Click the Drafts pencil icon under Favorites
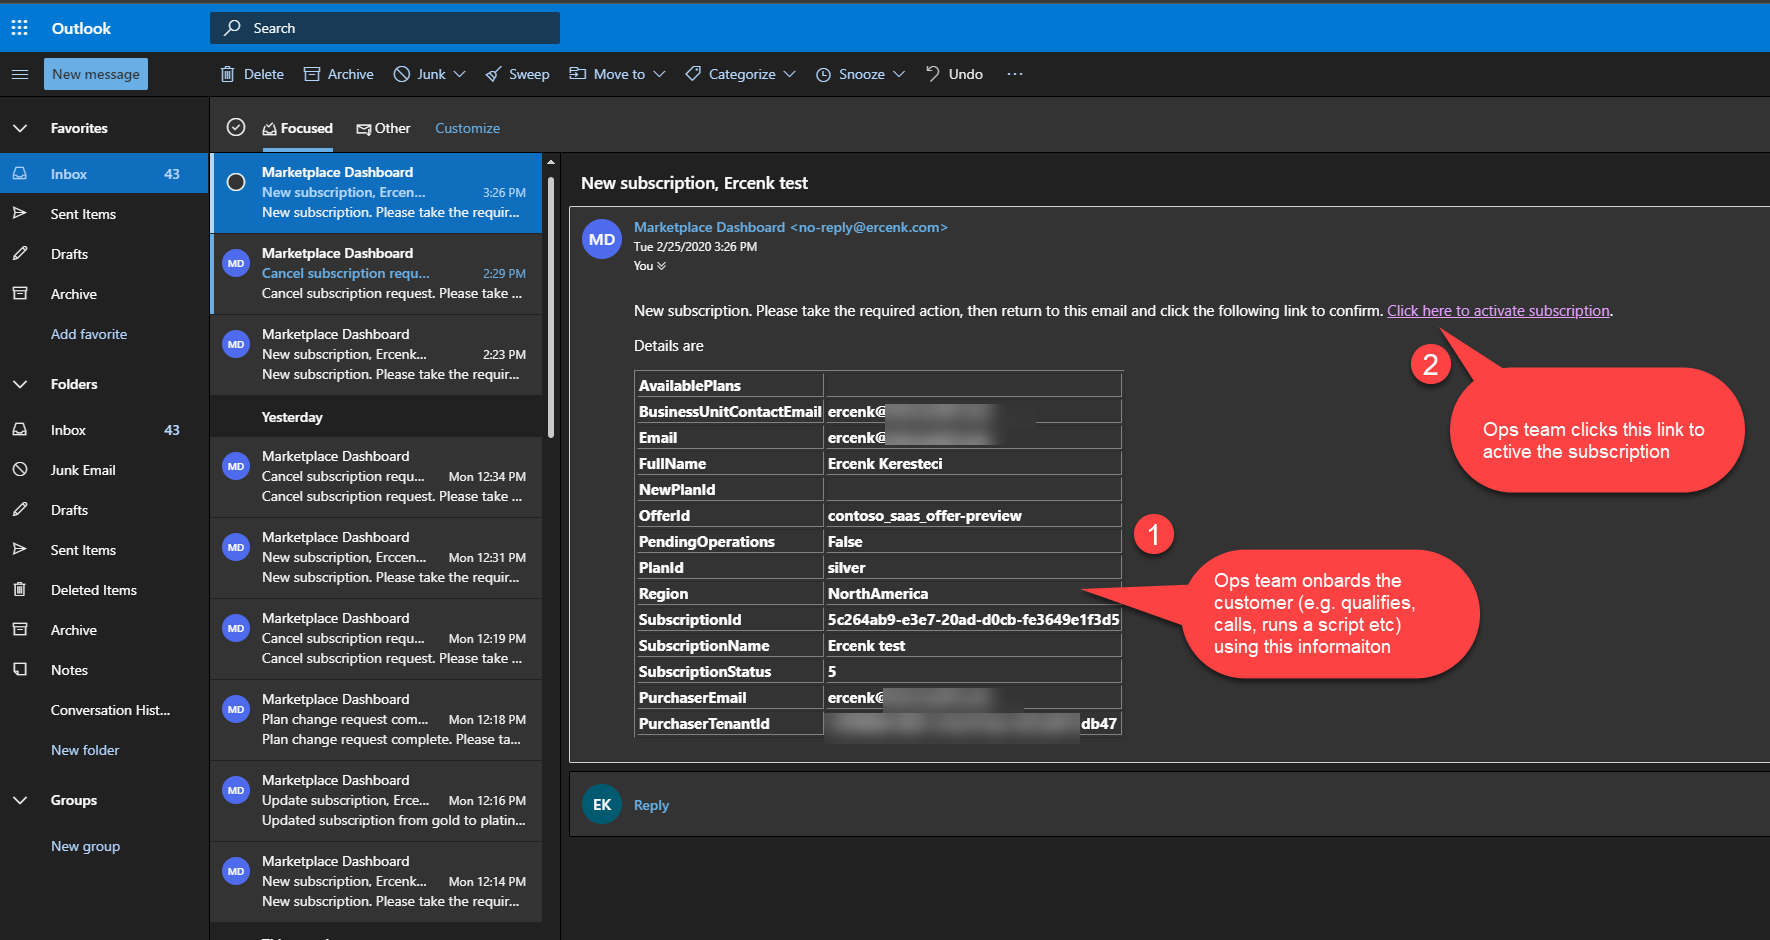 tap(19, 254)
